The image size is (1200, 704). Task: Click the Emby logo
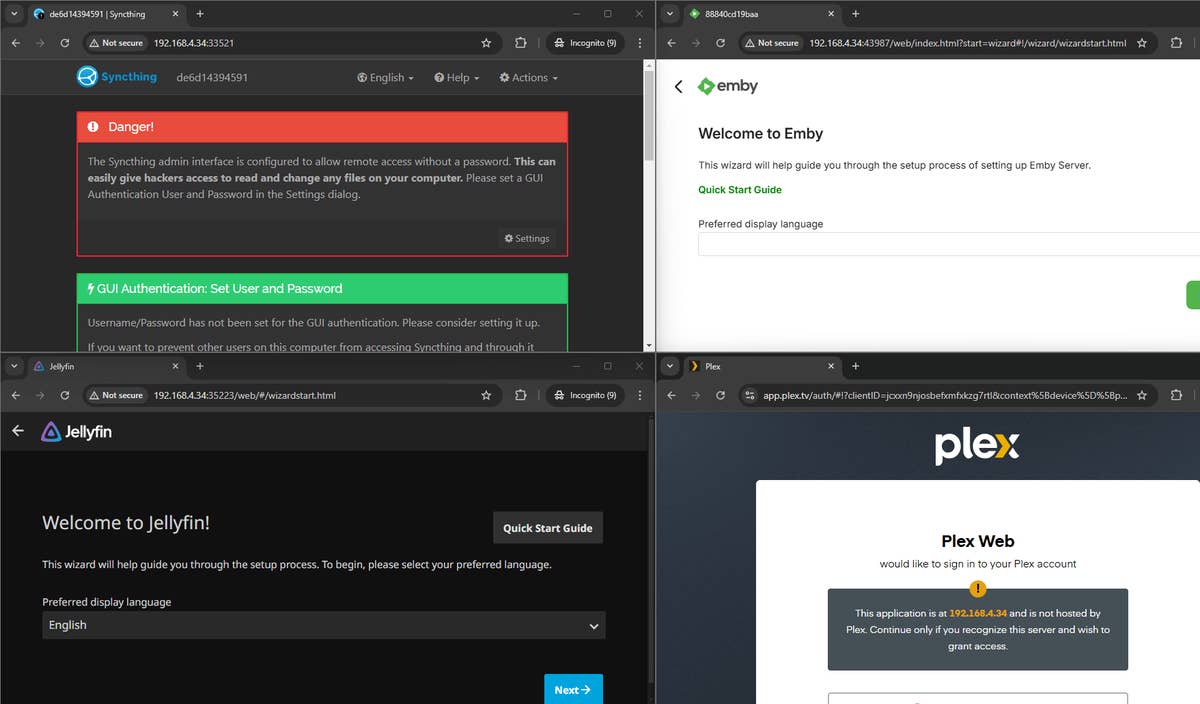pos(728,86)
